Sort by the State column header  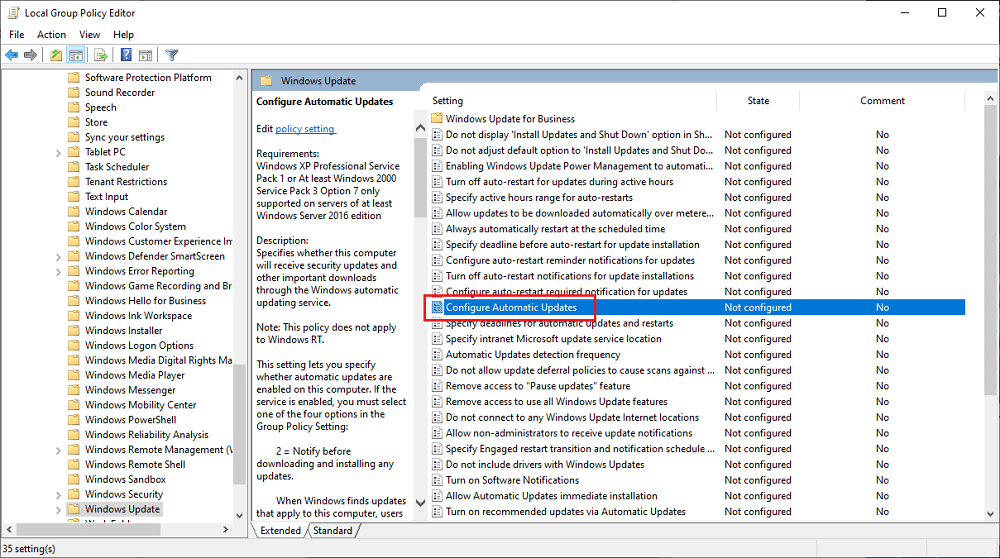tap(758, 101)
